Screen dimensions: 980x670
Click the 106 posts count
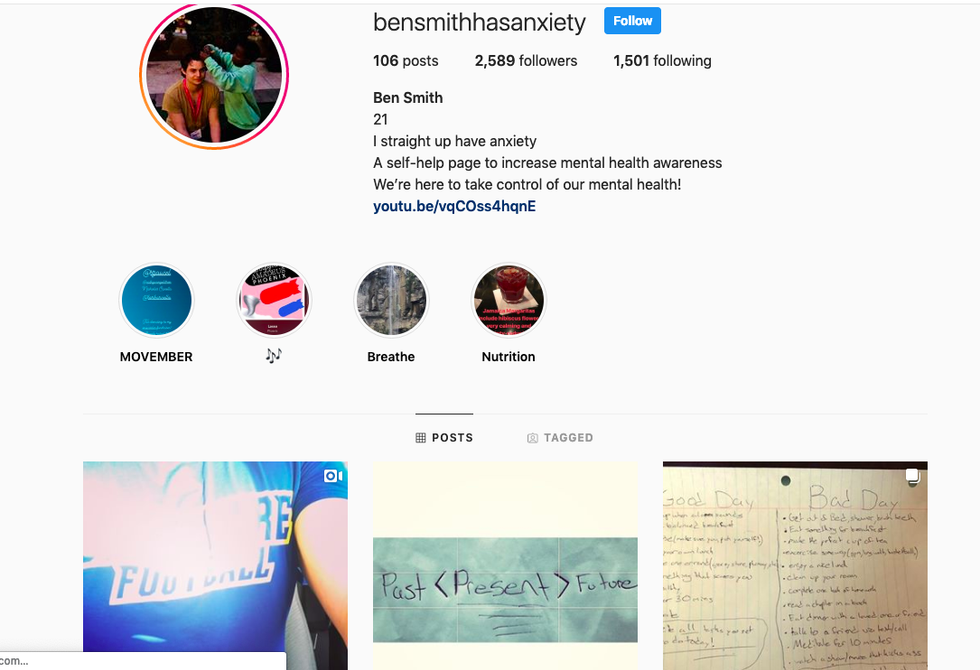point(406,61)
